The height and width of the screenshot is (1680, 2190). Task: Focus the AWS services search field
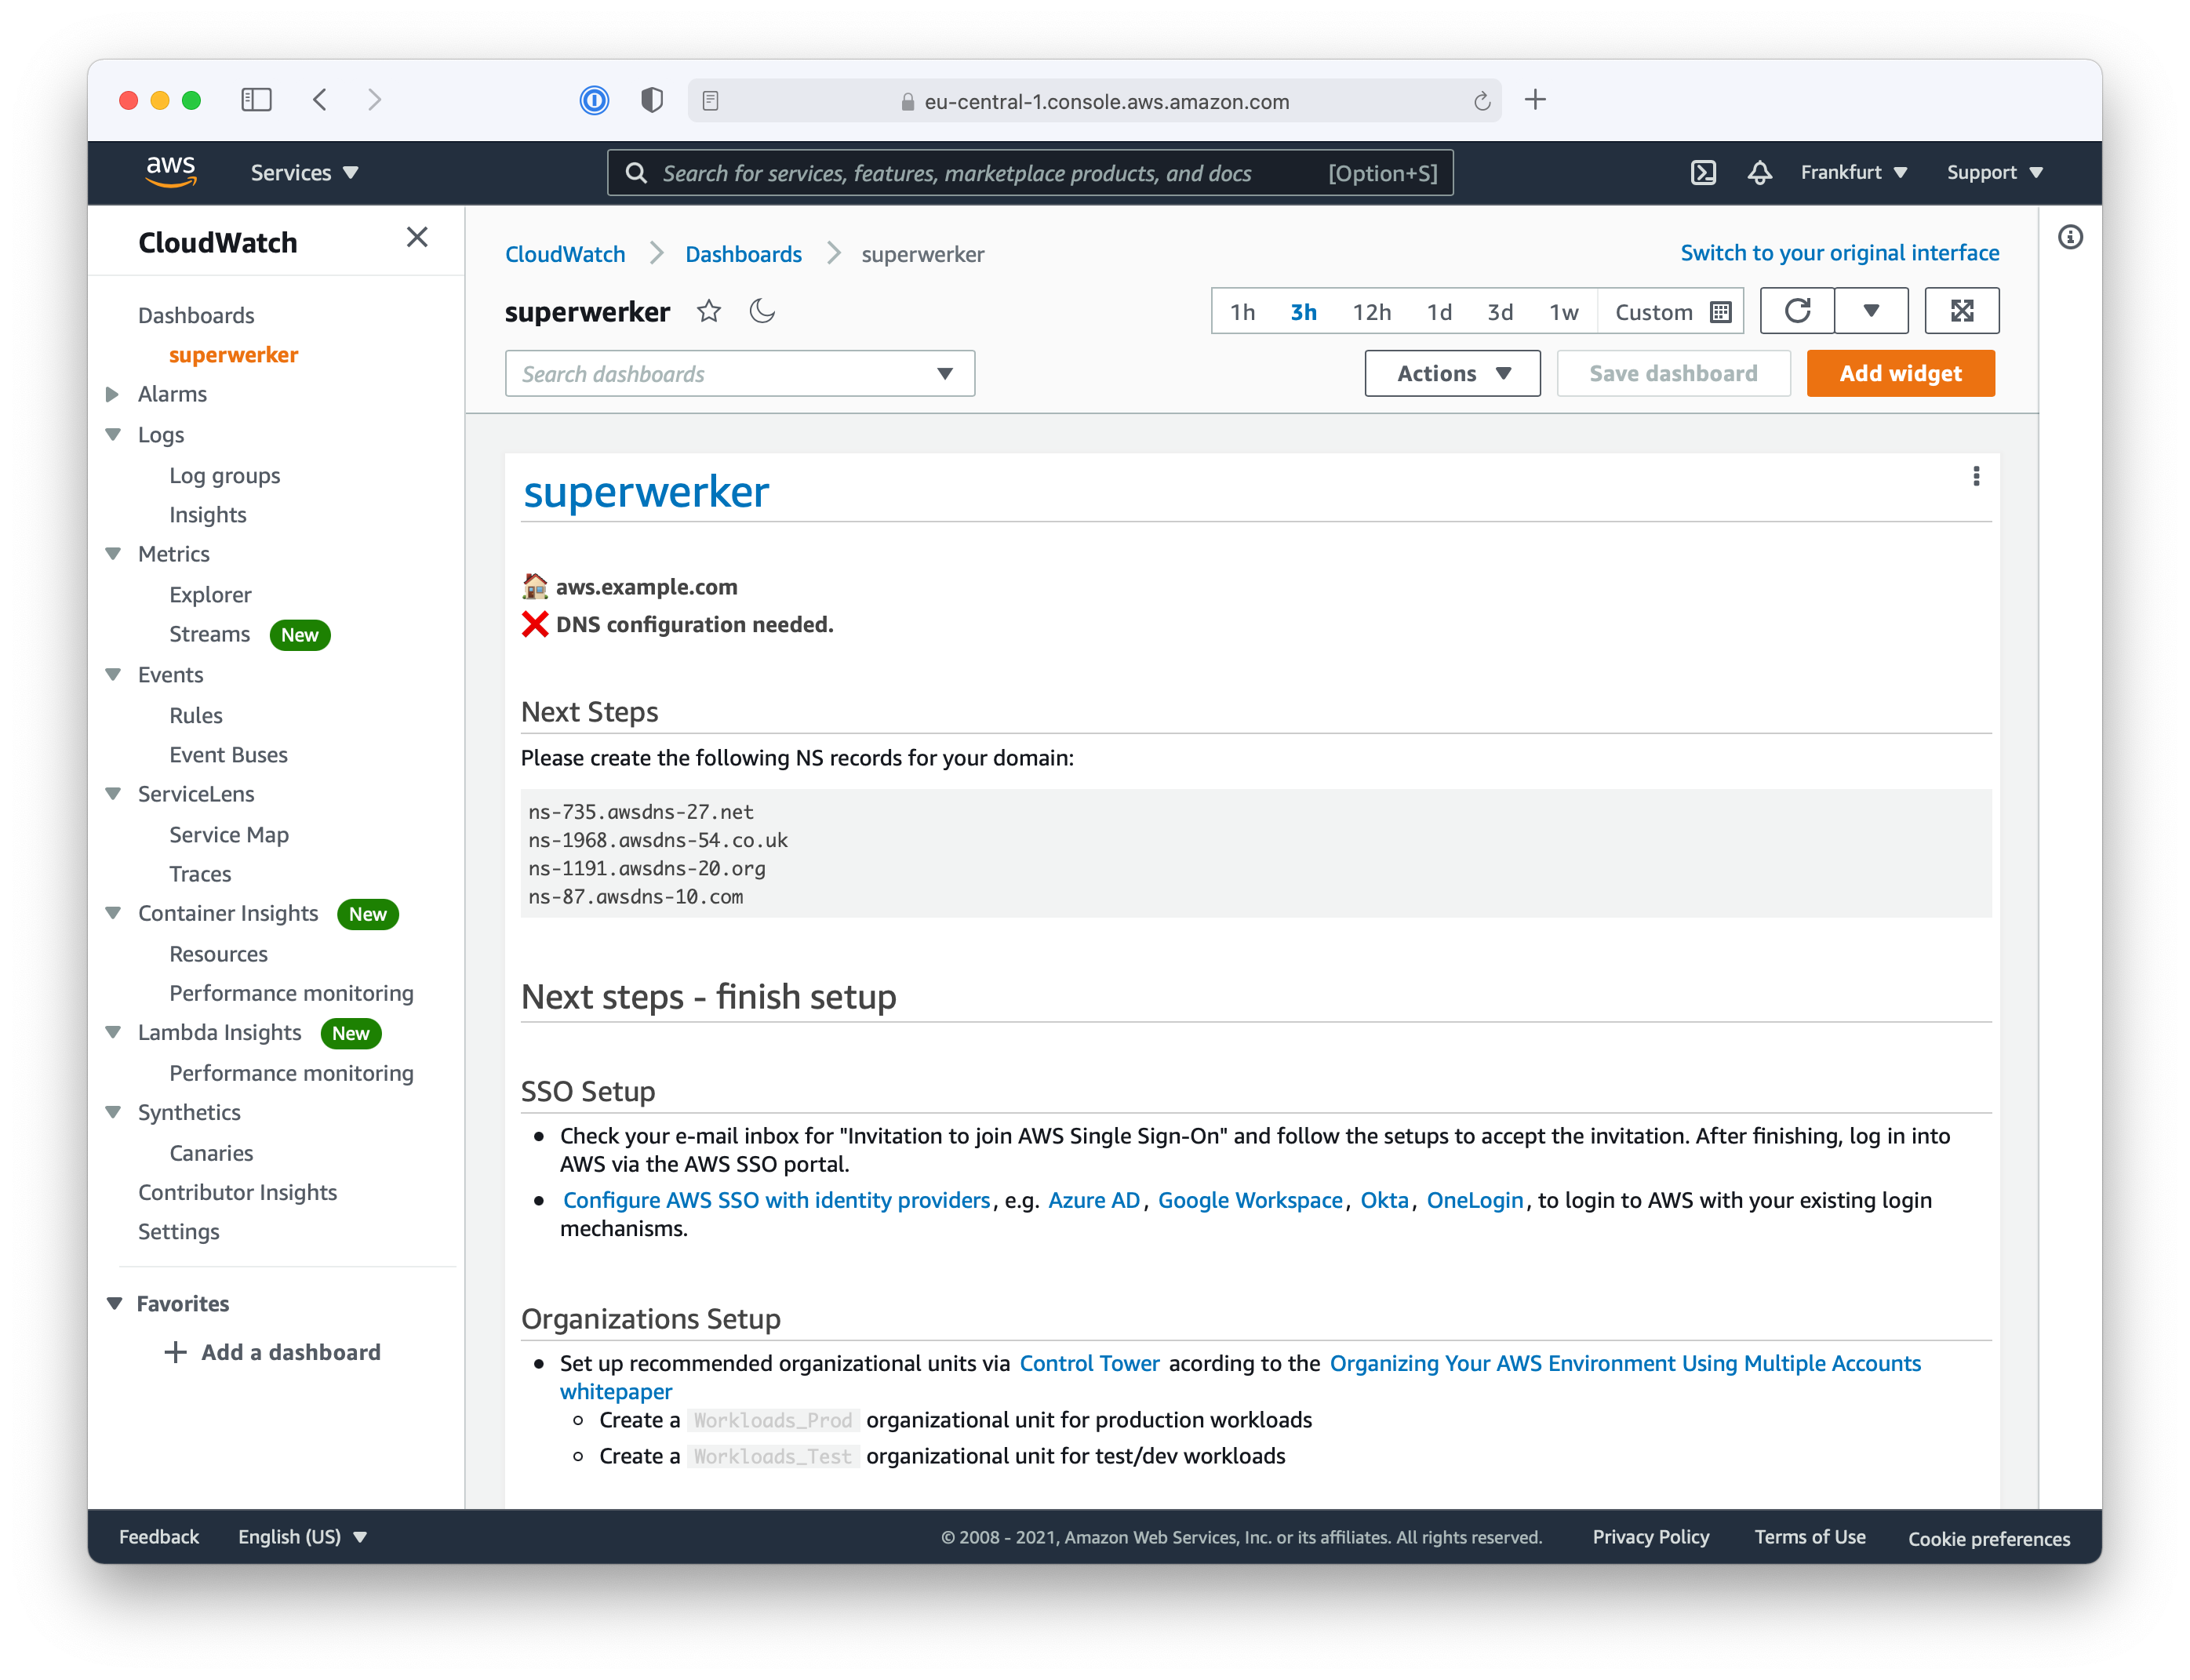pyautogui.click(x=1030, y=173)
